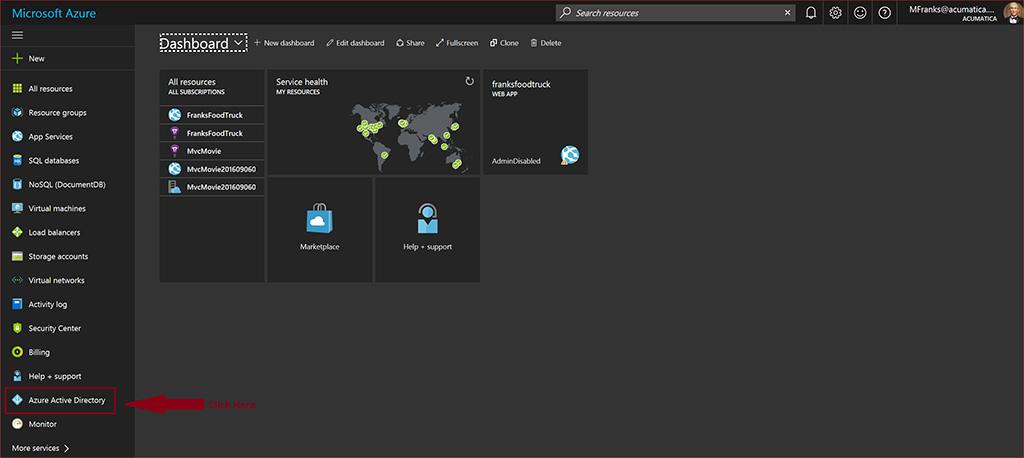Click Share in dashboard toolbar
1024x458 pixels.
(410, 43)
